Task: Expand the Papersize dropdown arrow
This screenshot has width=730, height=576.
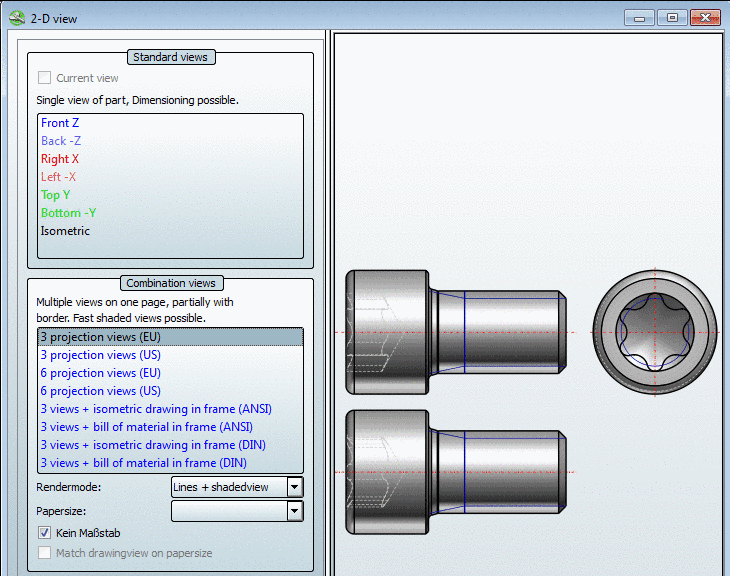Action: [294, 511]
